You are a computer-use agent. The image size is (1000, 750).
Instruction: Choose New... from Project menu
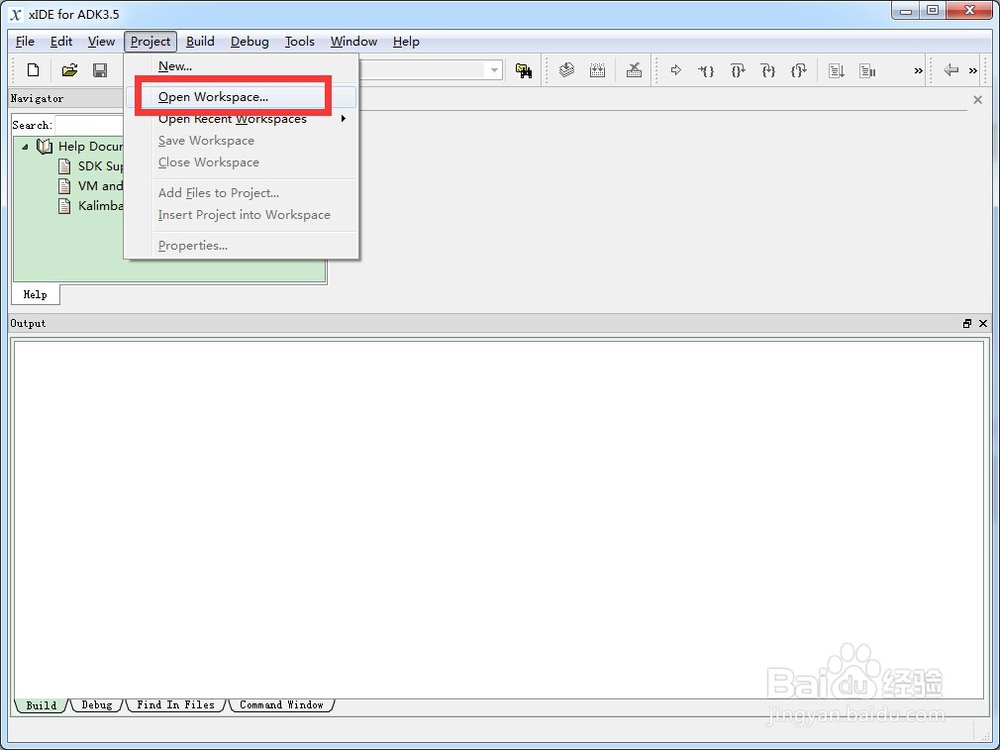241,66
